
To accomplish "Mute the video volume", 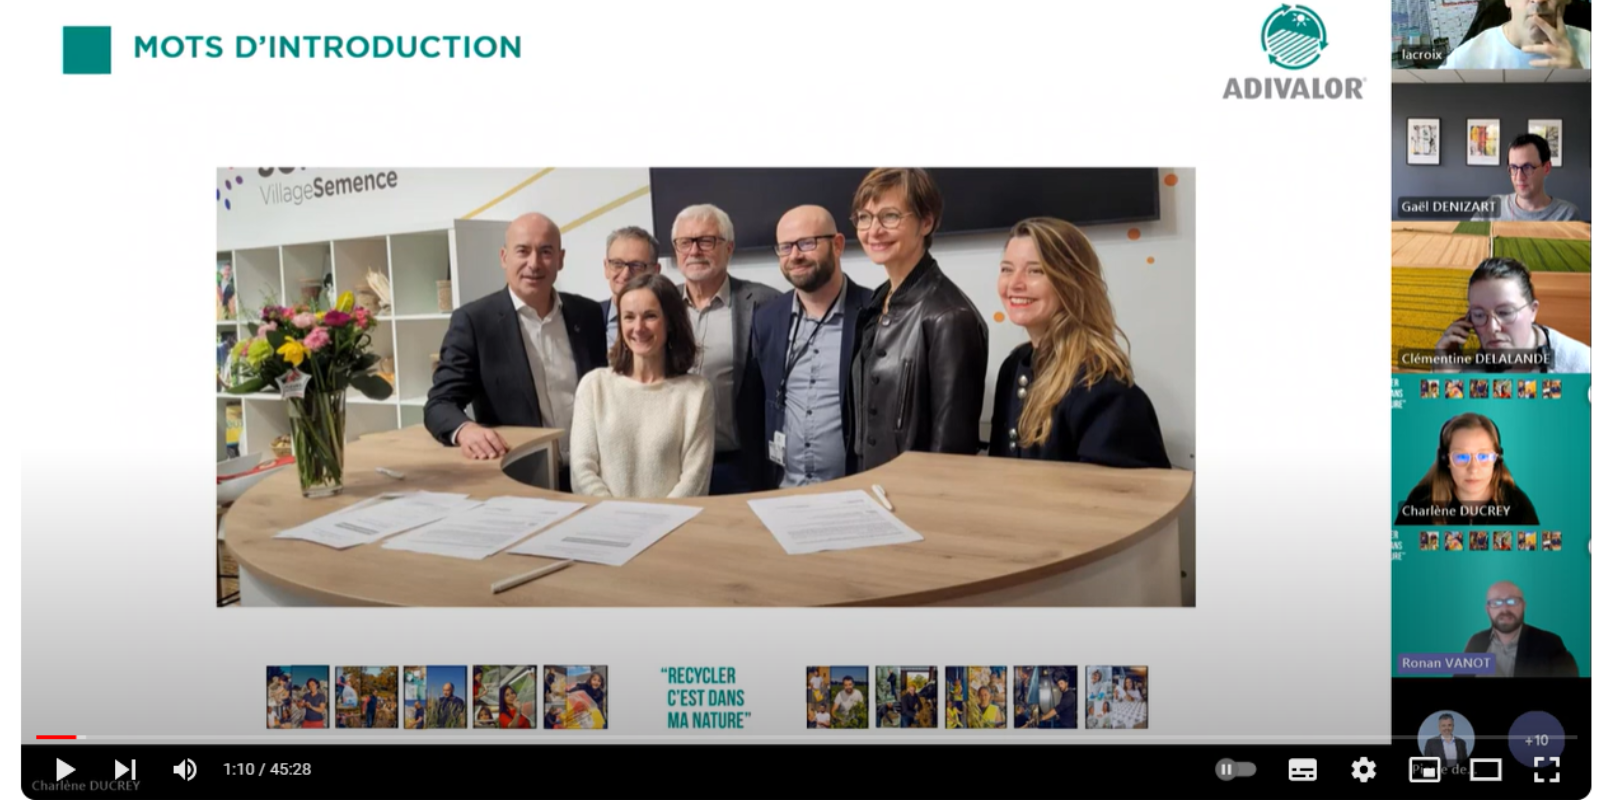I will pos(184,769).
